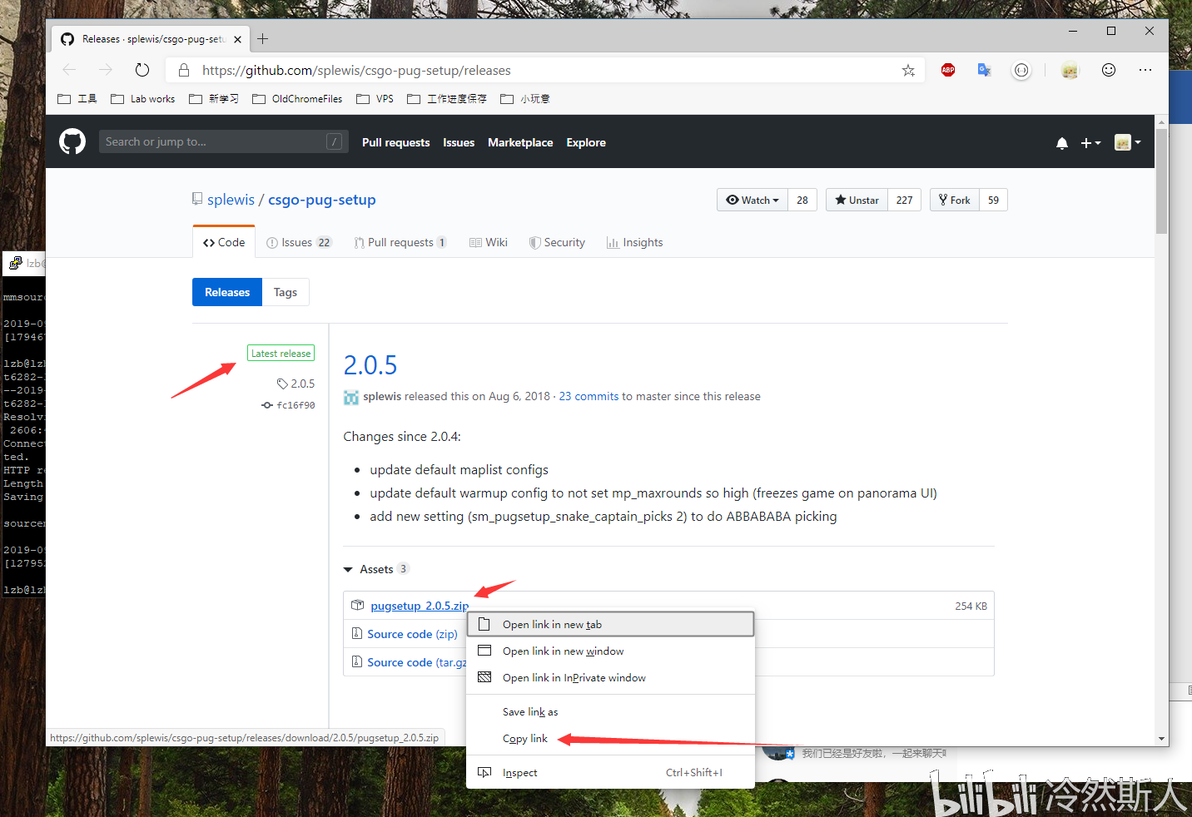The width and height of the screenshot is (1192, 817).
Task: Click the 227 stargazers count
Action: click(904, 200)
